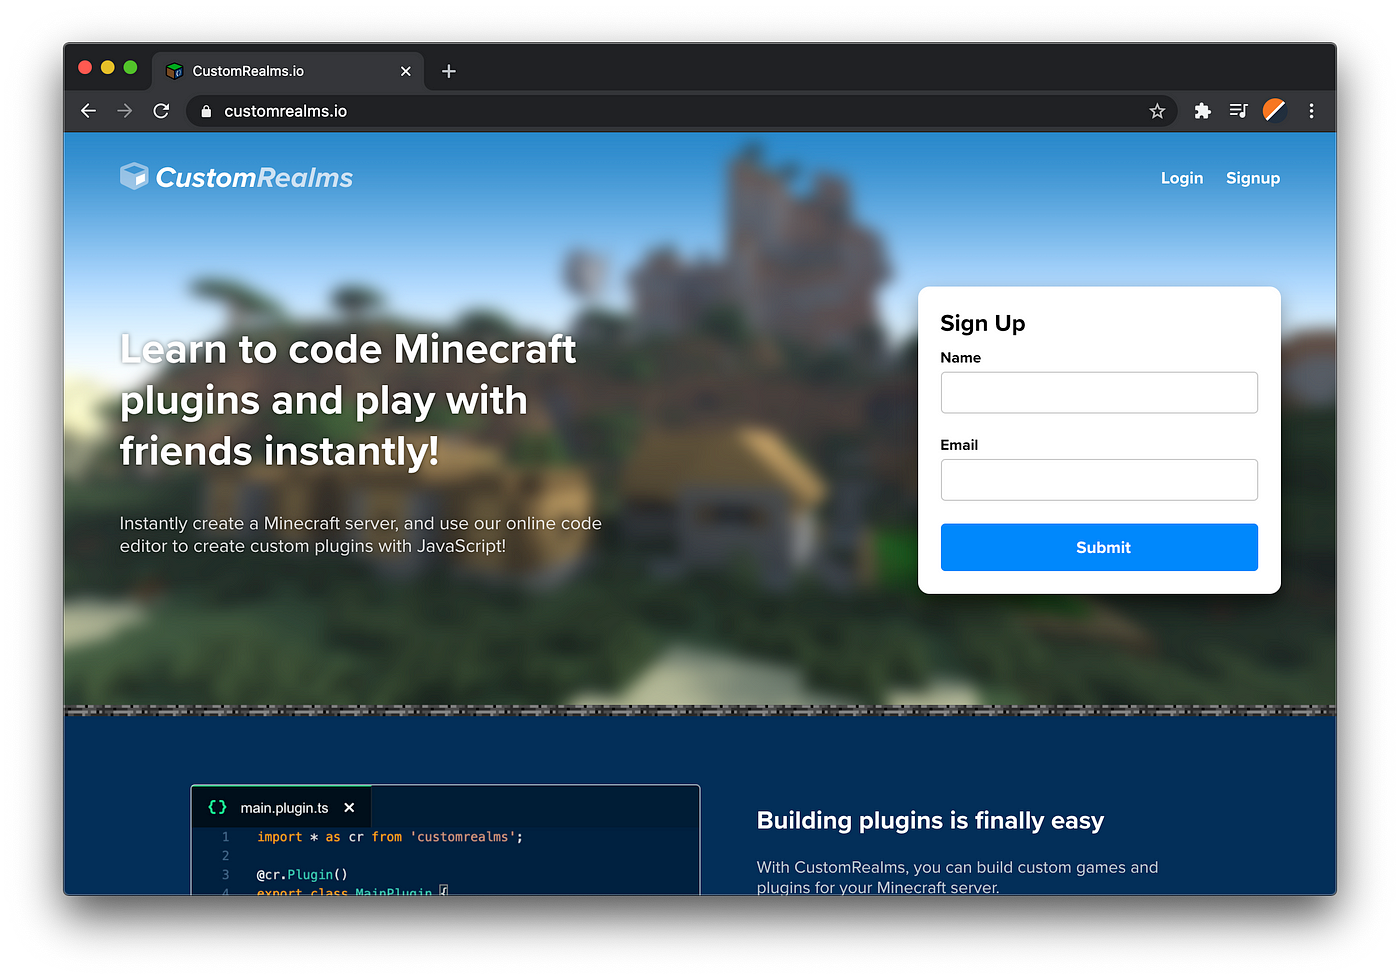Focus the Email input field
1400x979 pixels.
tap(1099, 480)
